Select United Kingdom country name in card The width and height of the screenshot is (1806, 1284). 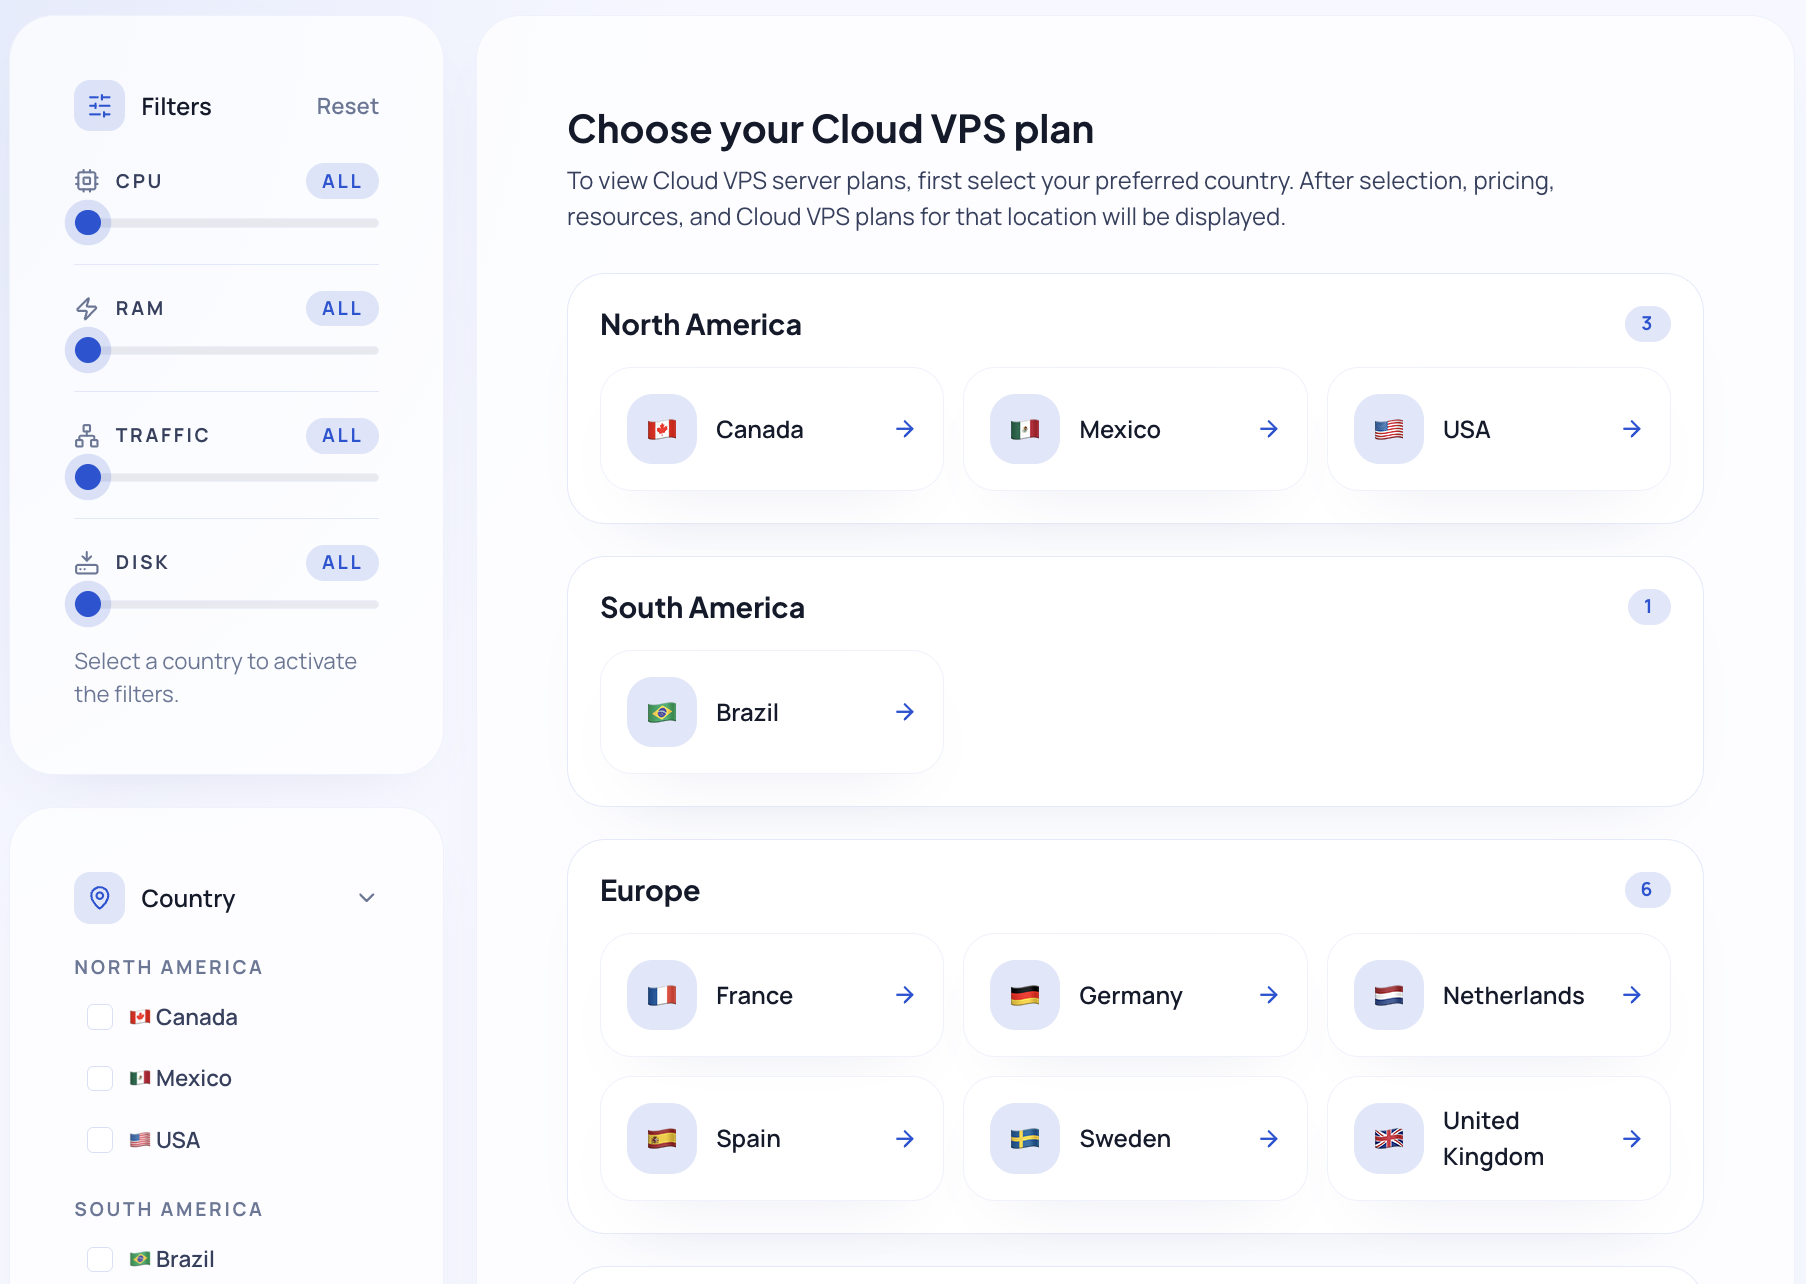(1493, 1139)
